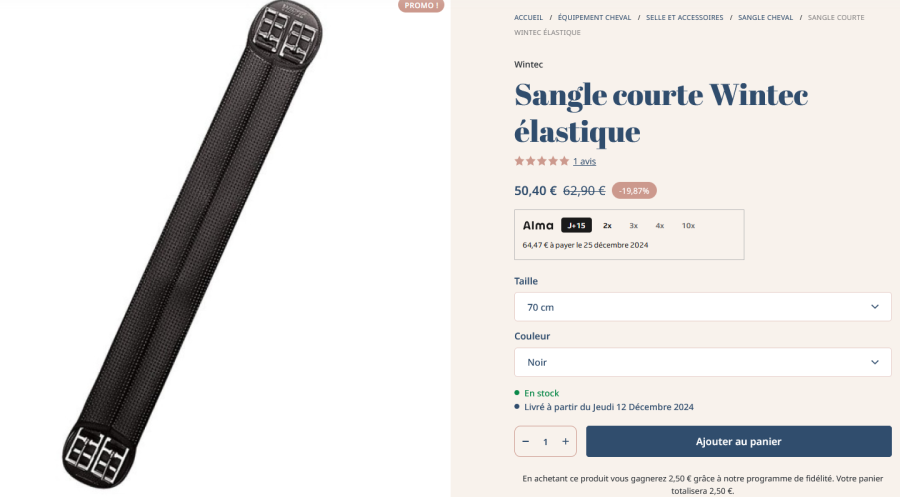
Task: Click the plus quantity button
Action: [x=565, y=441]
